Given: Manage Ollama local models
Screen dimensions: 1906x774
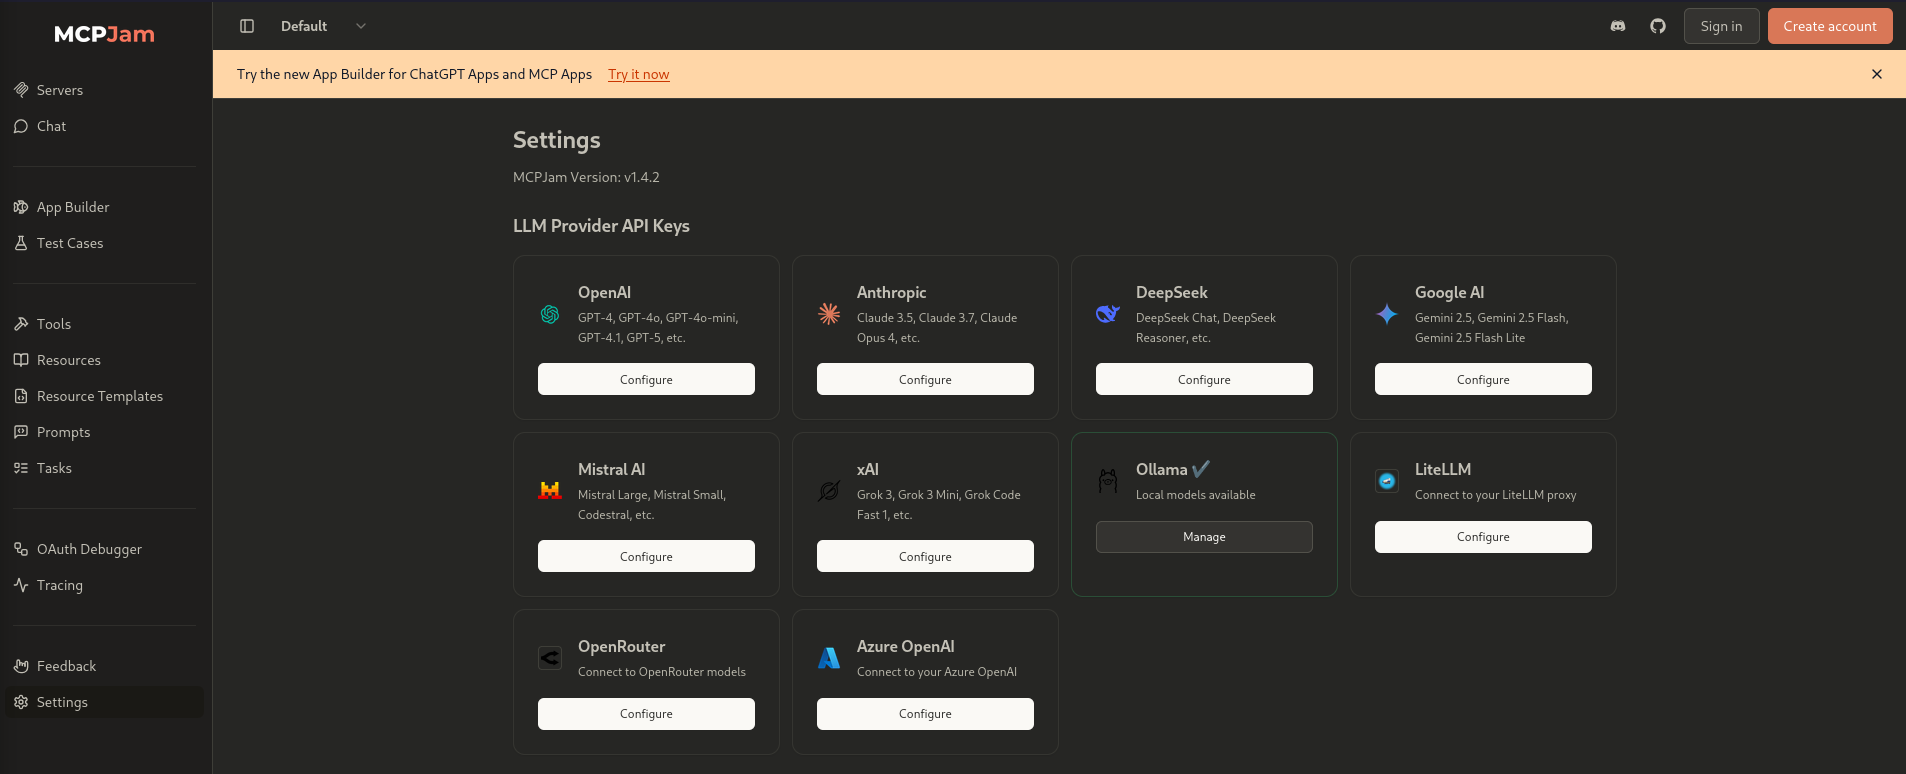Looking at the screenshot, I should coord(1204,537).
